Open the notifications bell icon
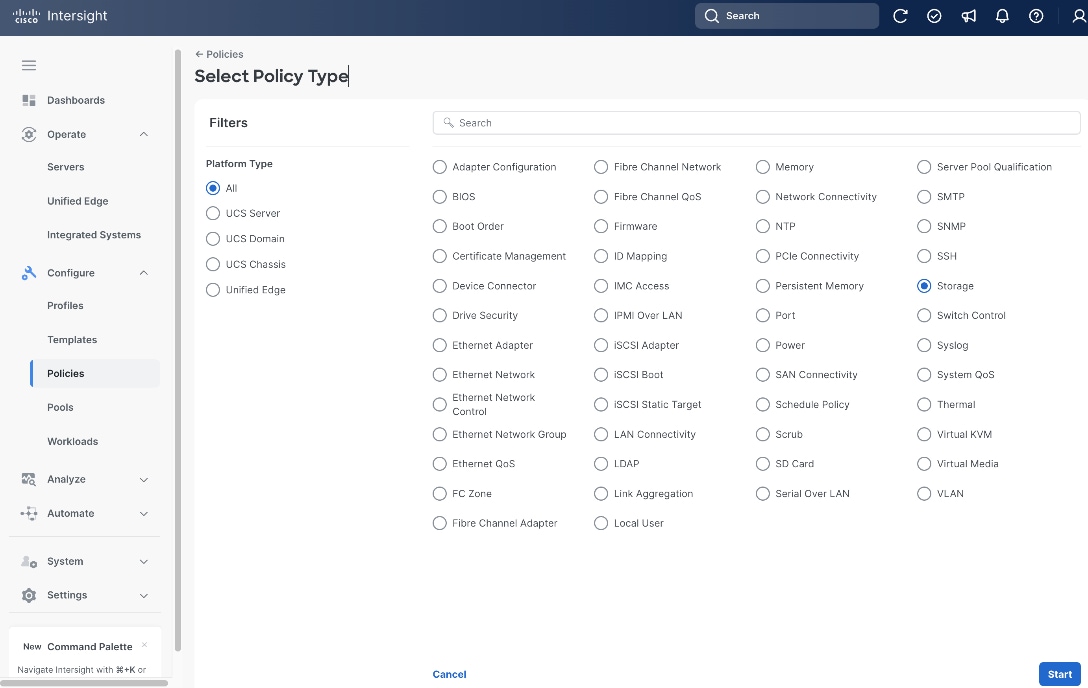 [1002, 16]
